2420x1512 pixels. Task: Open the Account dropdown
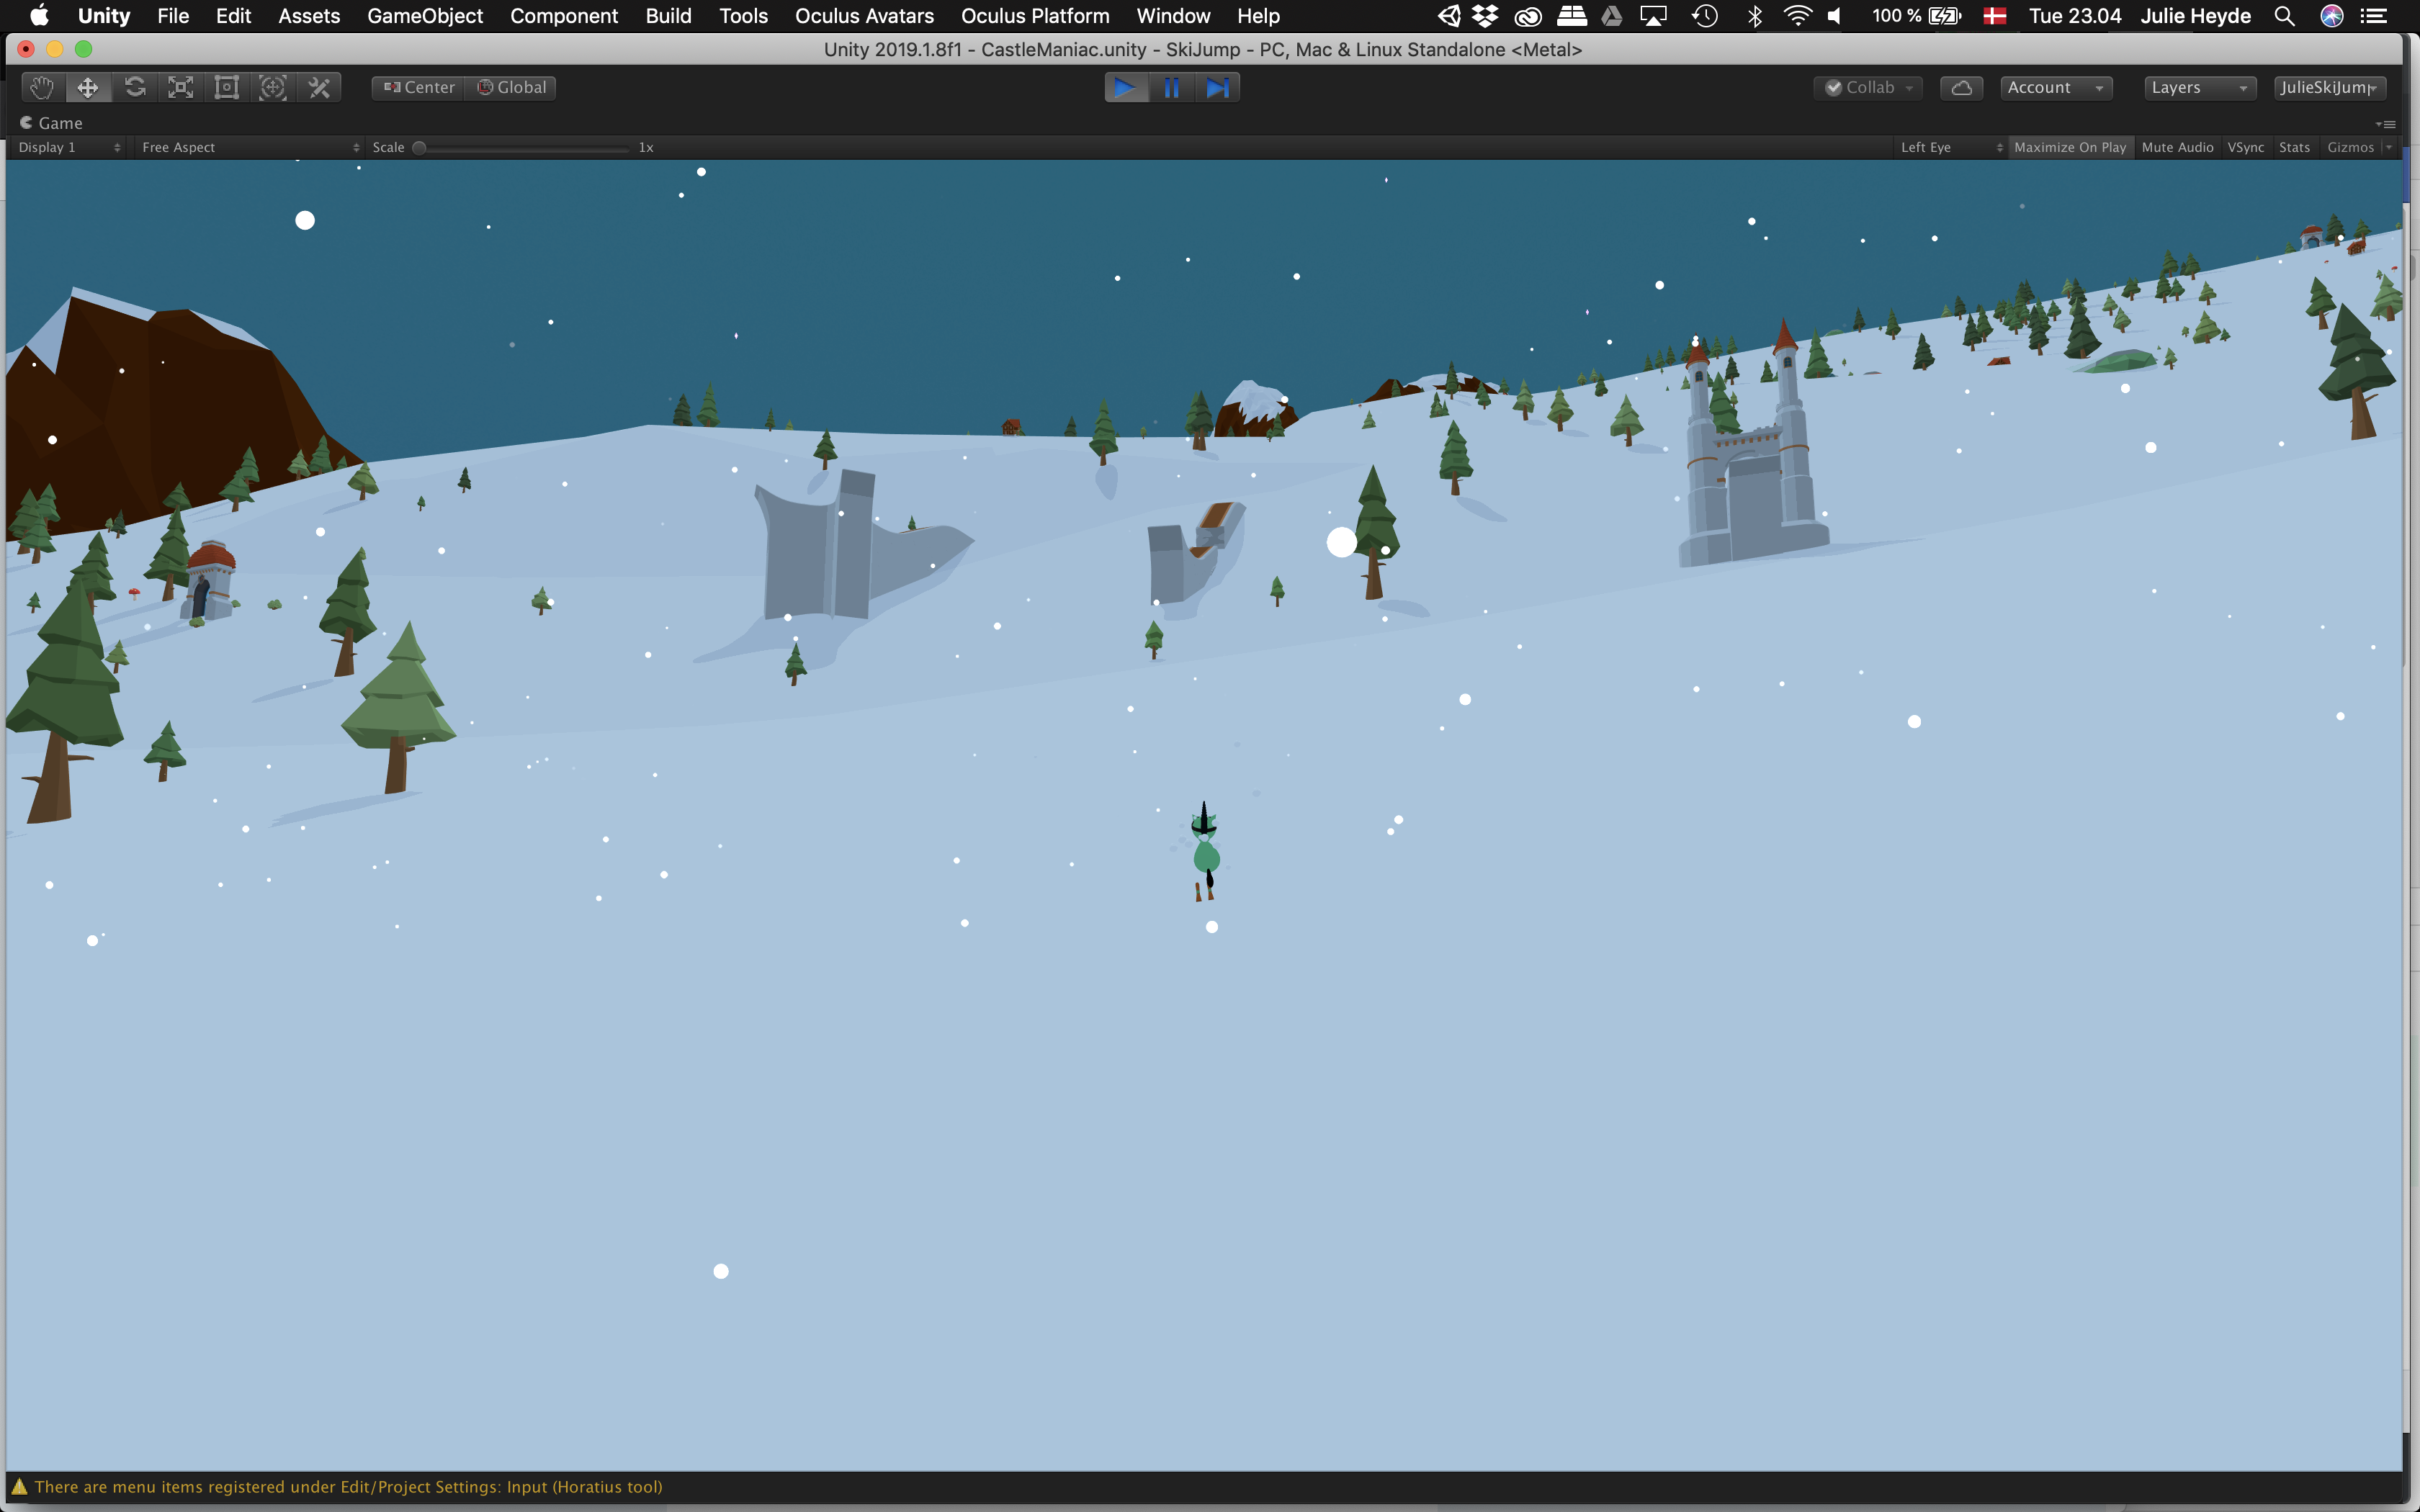2055,88
